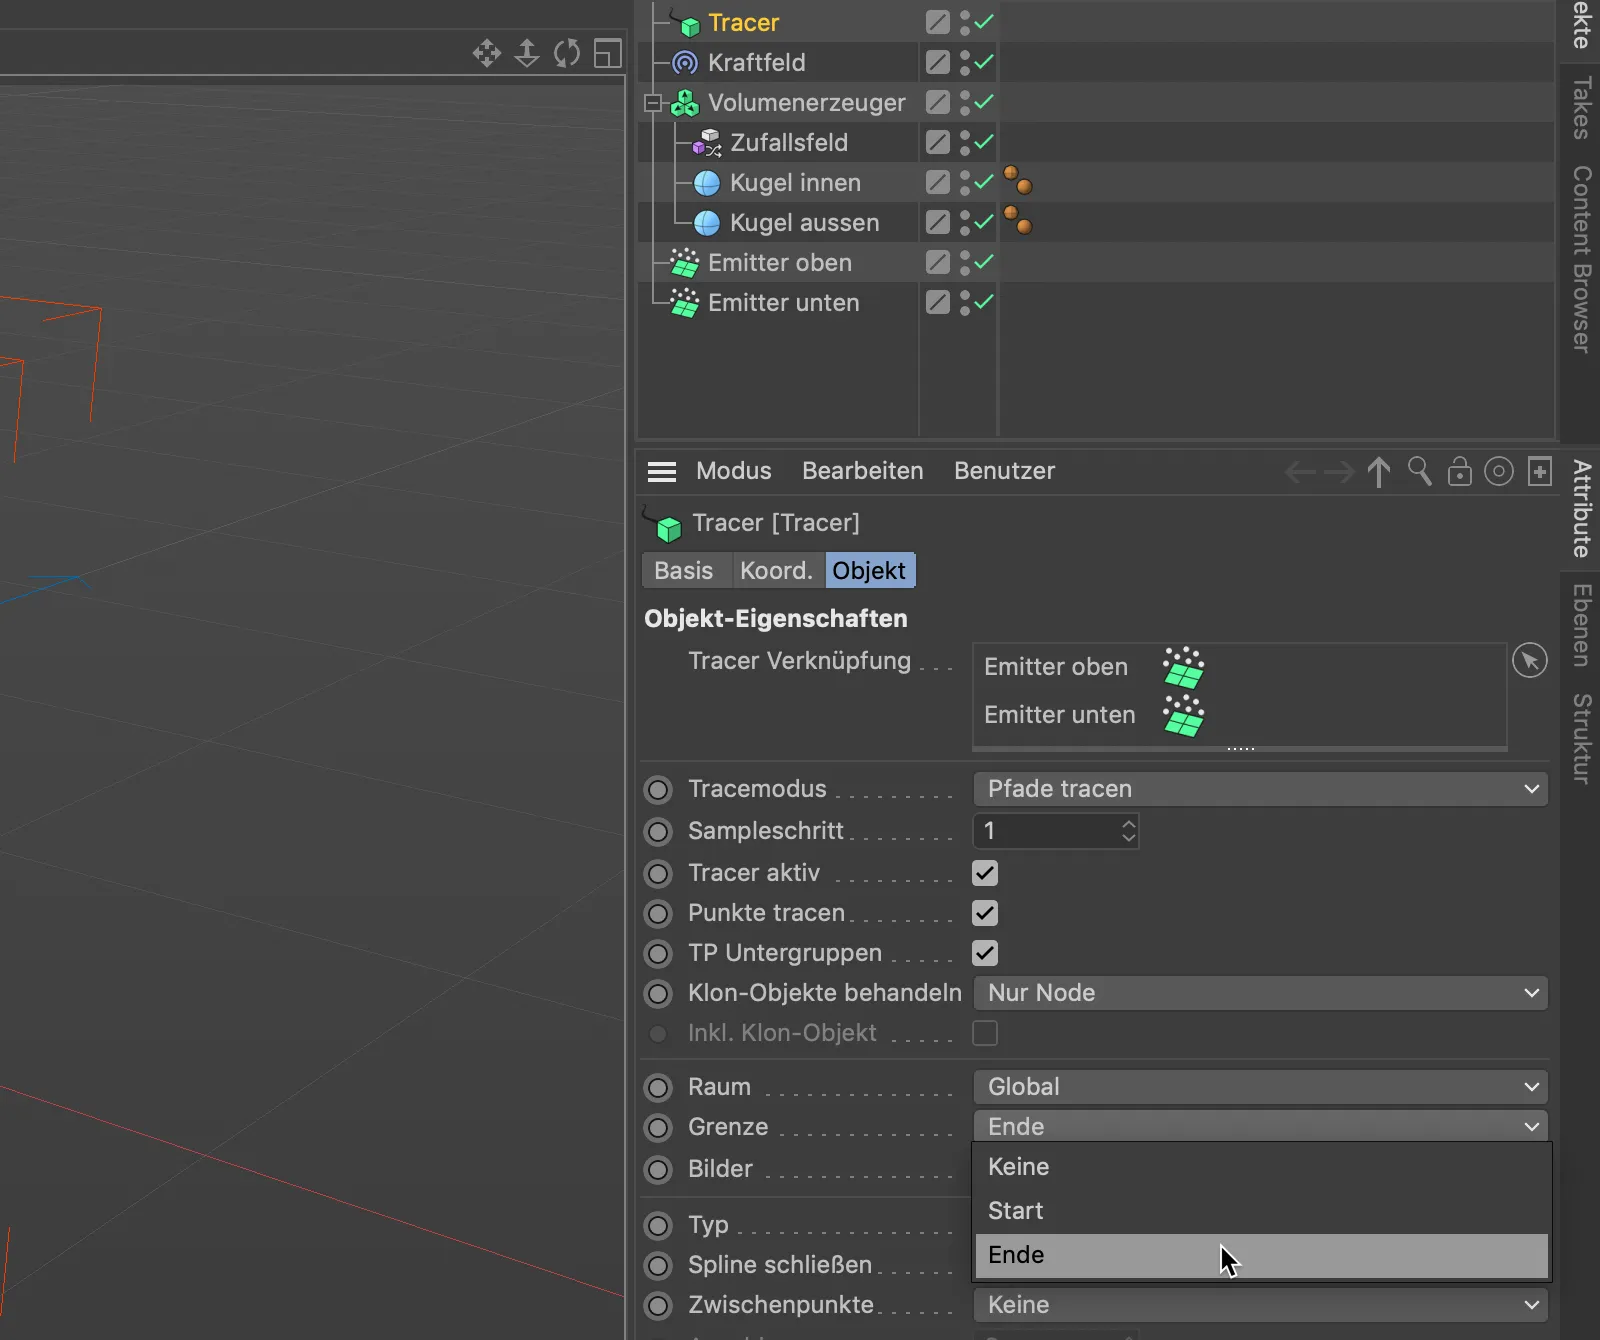Open the Klon-Objekte behandeln dropdown
The width and height of the screenshot is (1600, 1340).
(1260, 993)
